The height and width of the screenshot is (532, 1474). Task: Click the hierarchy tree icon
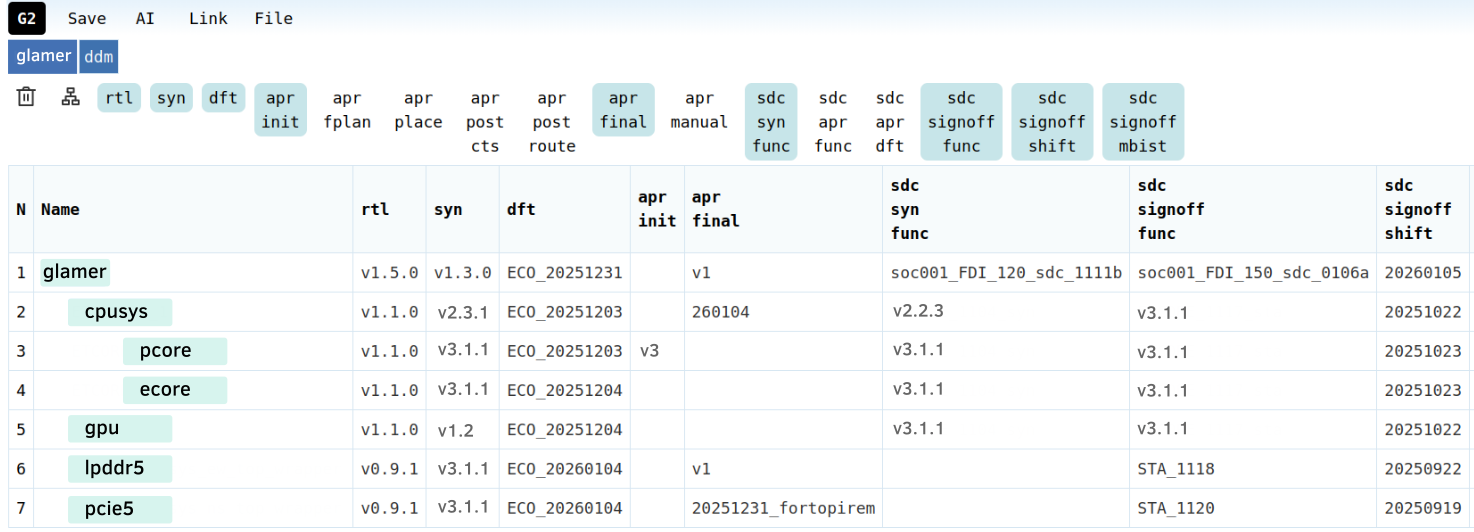(70, 97)
